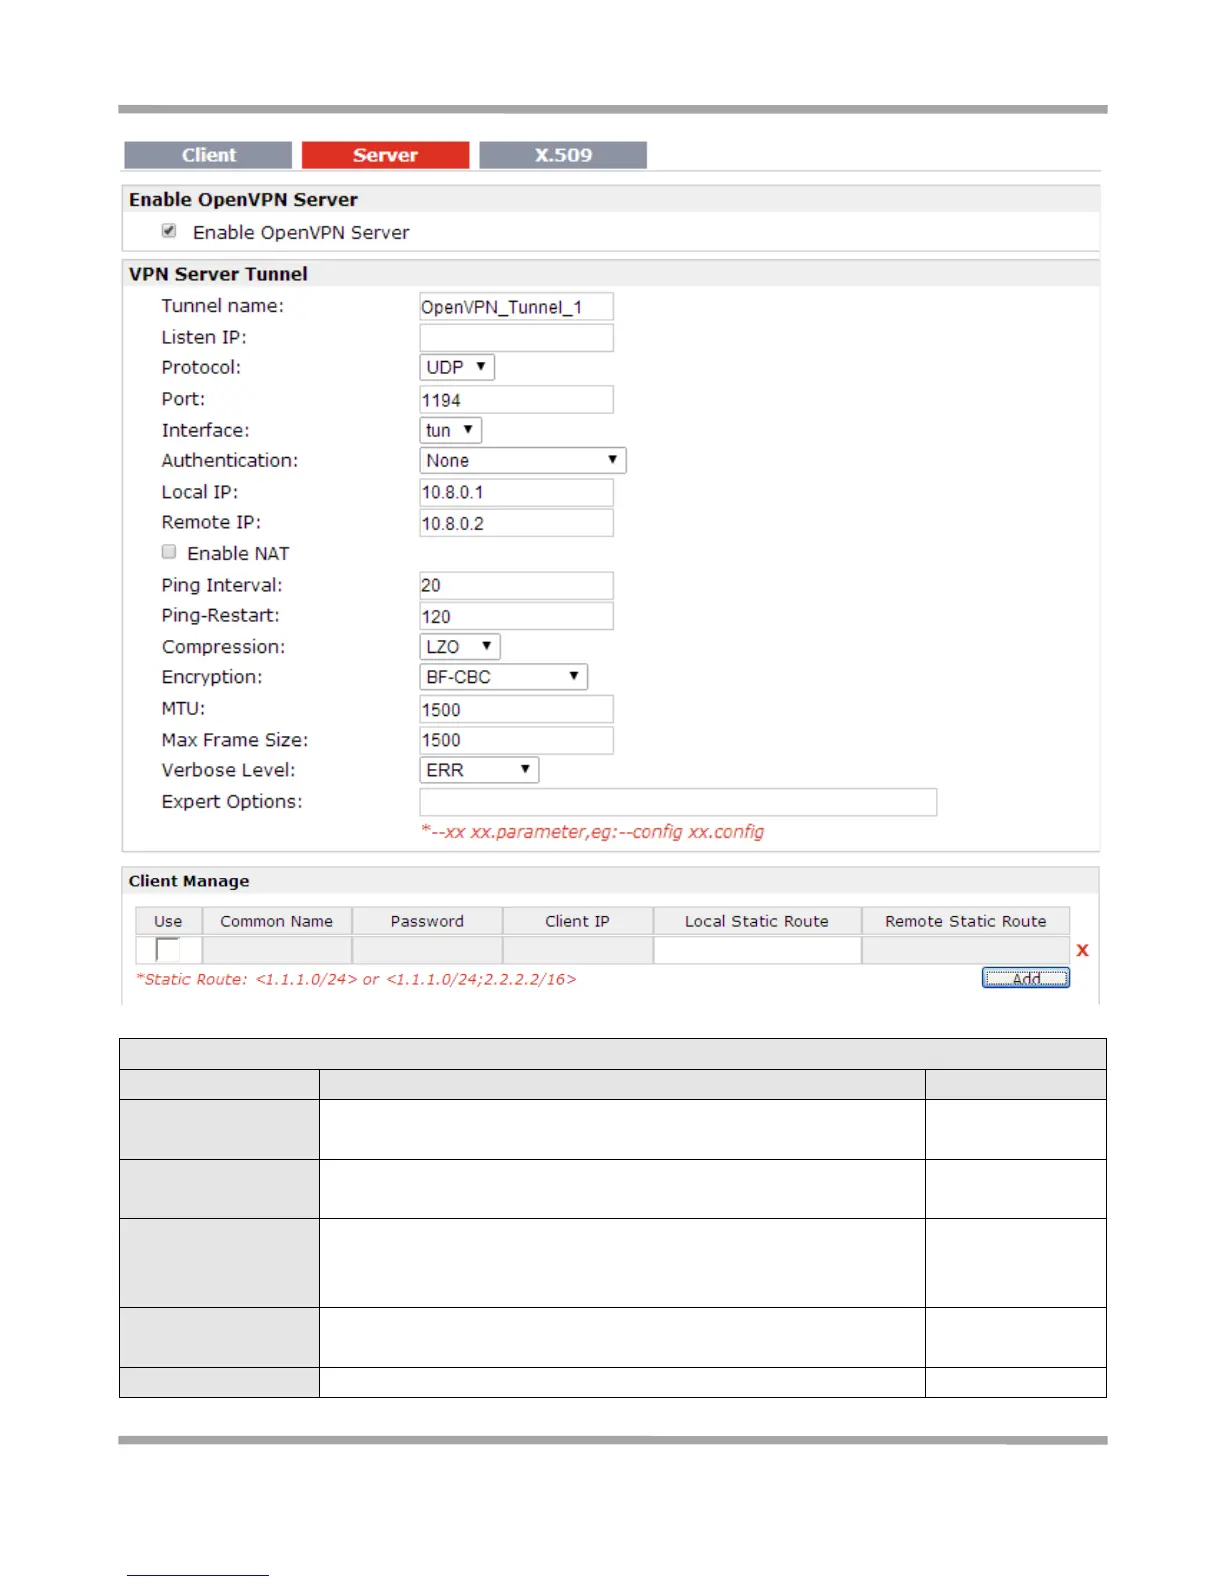Click the Port field showing 1194
Image resolution: width=1224 pixels, height=1584 pixels.
pyautogui.click(x=516, y=400)
